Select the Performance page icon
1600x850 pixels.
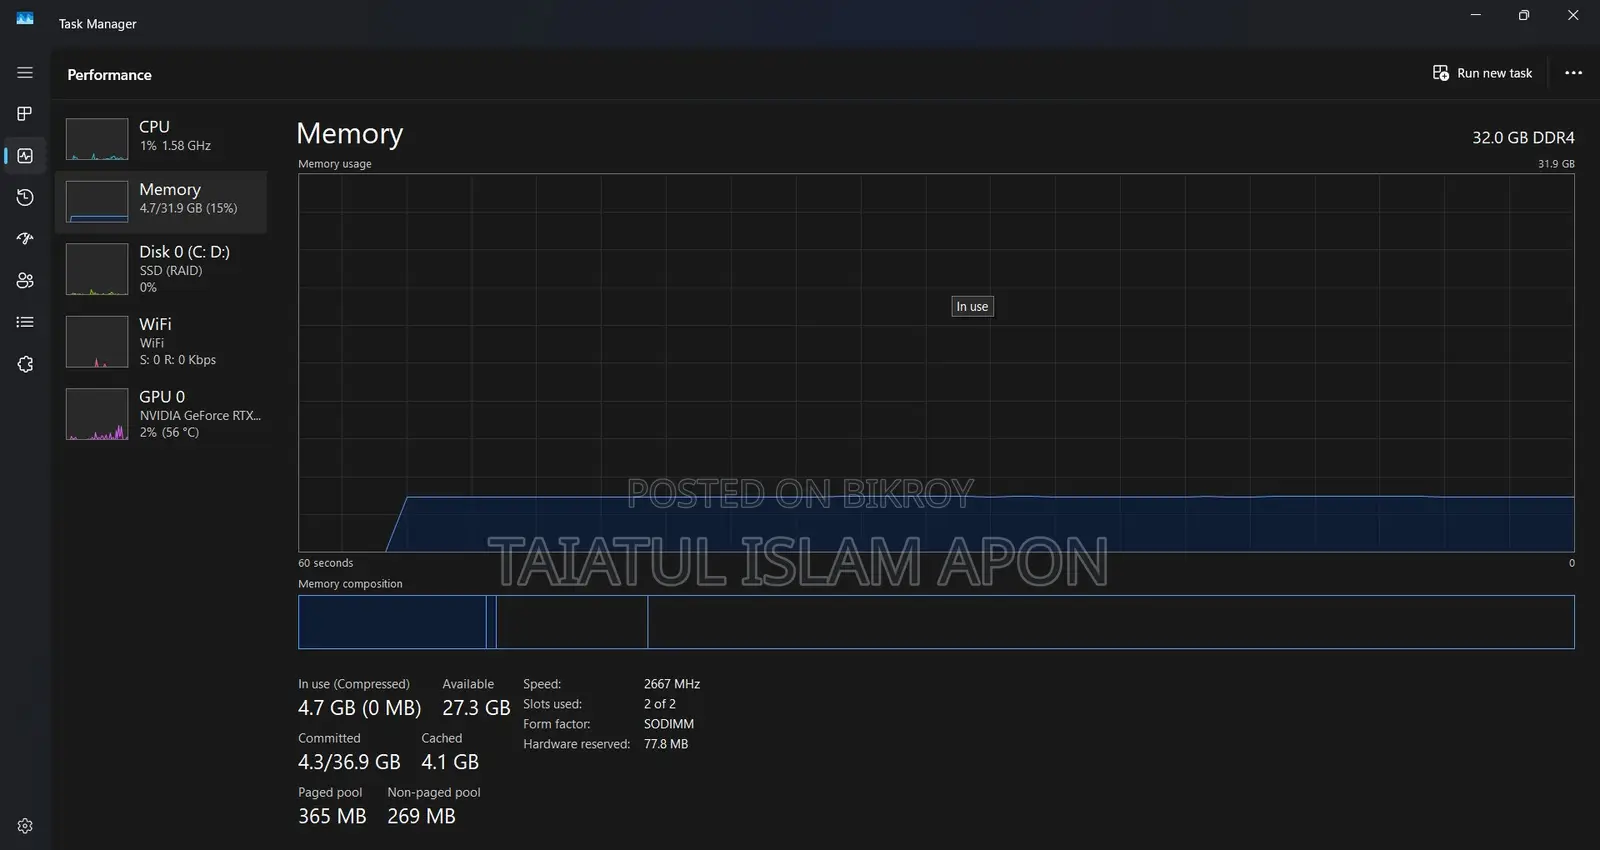tap(25, 156)
